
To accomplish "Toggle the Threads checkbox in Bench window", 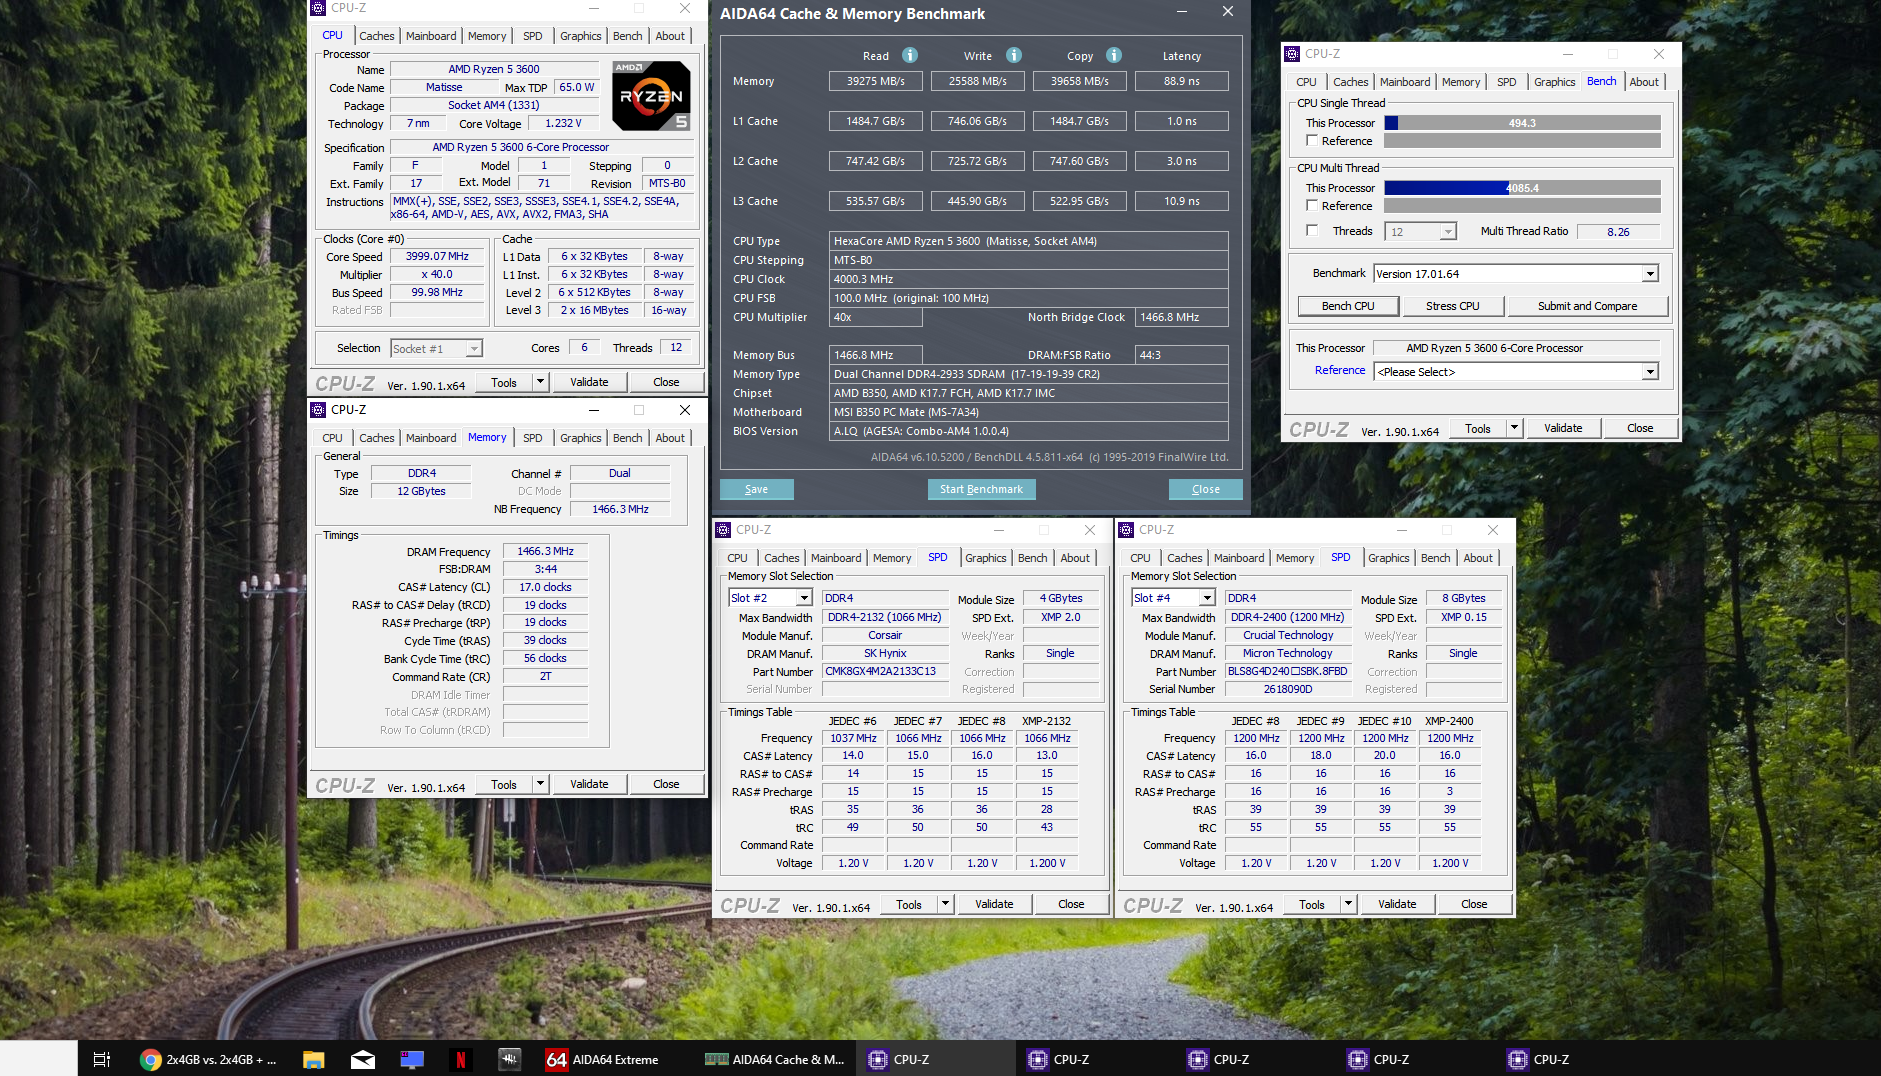I will (x=1312, y=231).
